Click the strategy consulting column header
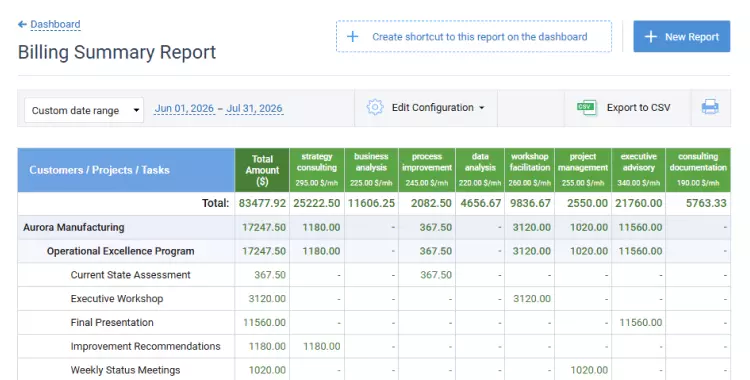The width and height of the screenshot is (750, 380). point(317,170)
